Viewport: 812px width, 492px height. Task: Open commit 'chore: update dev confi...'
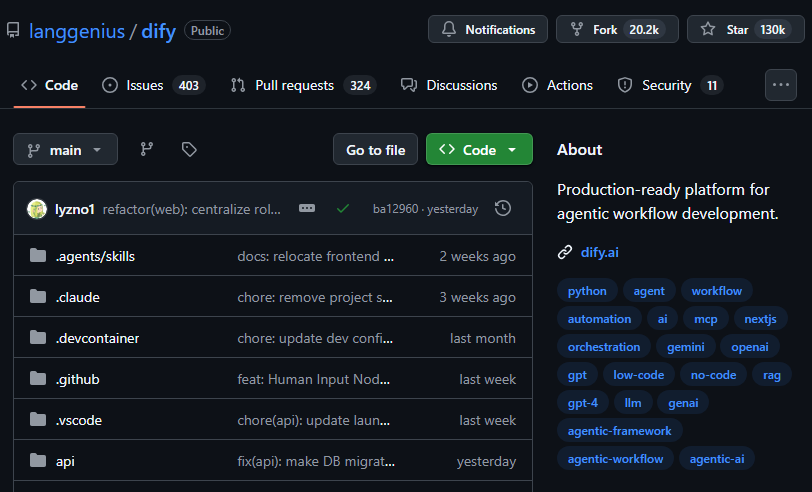point(315,338)
